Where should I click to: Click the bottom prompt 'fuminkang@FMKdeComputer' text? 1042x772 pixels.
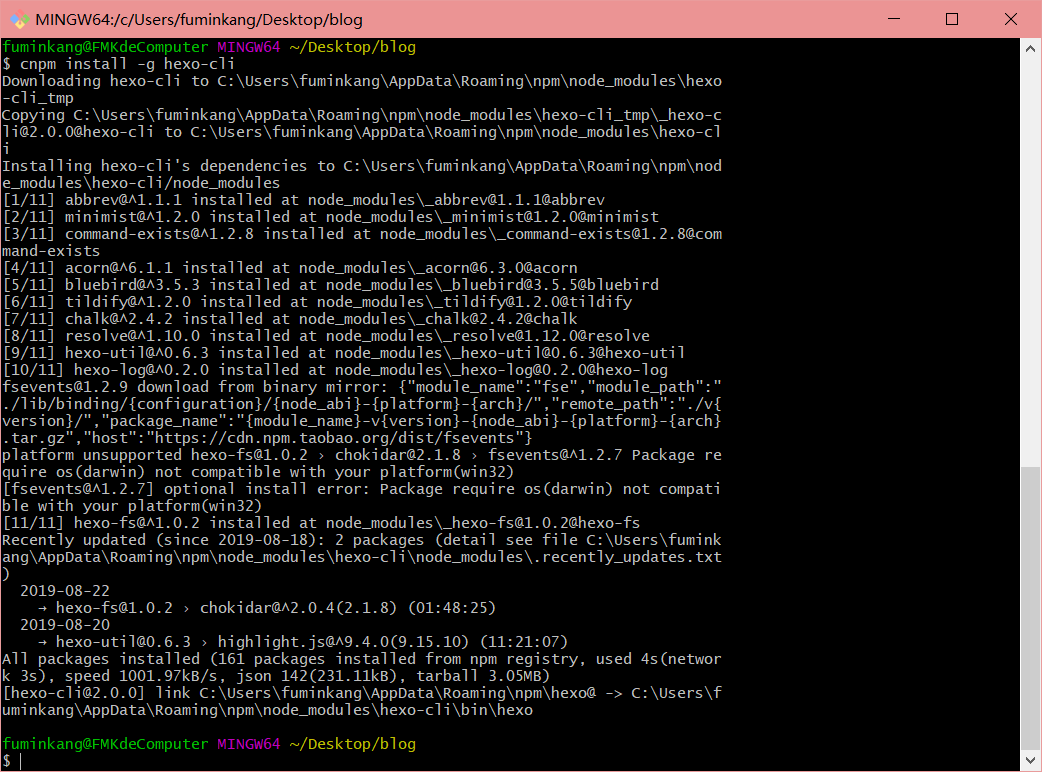click(105, 744)
